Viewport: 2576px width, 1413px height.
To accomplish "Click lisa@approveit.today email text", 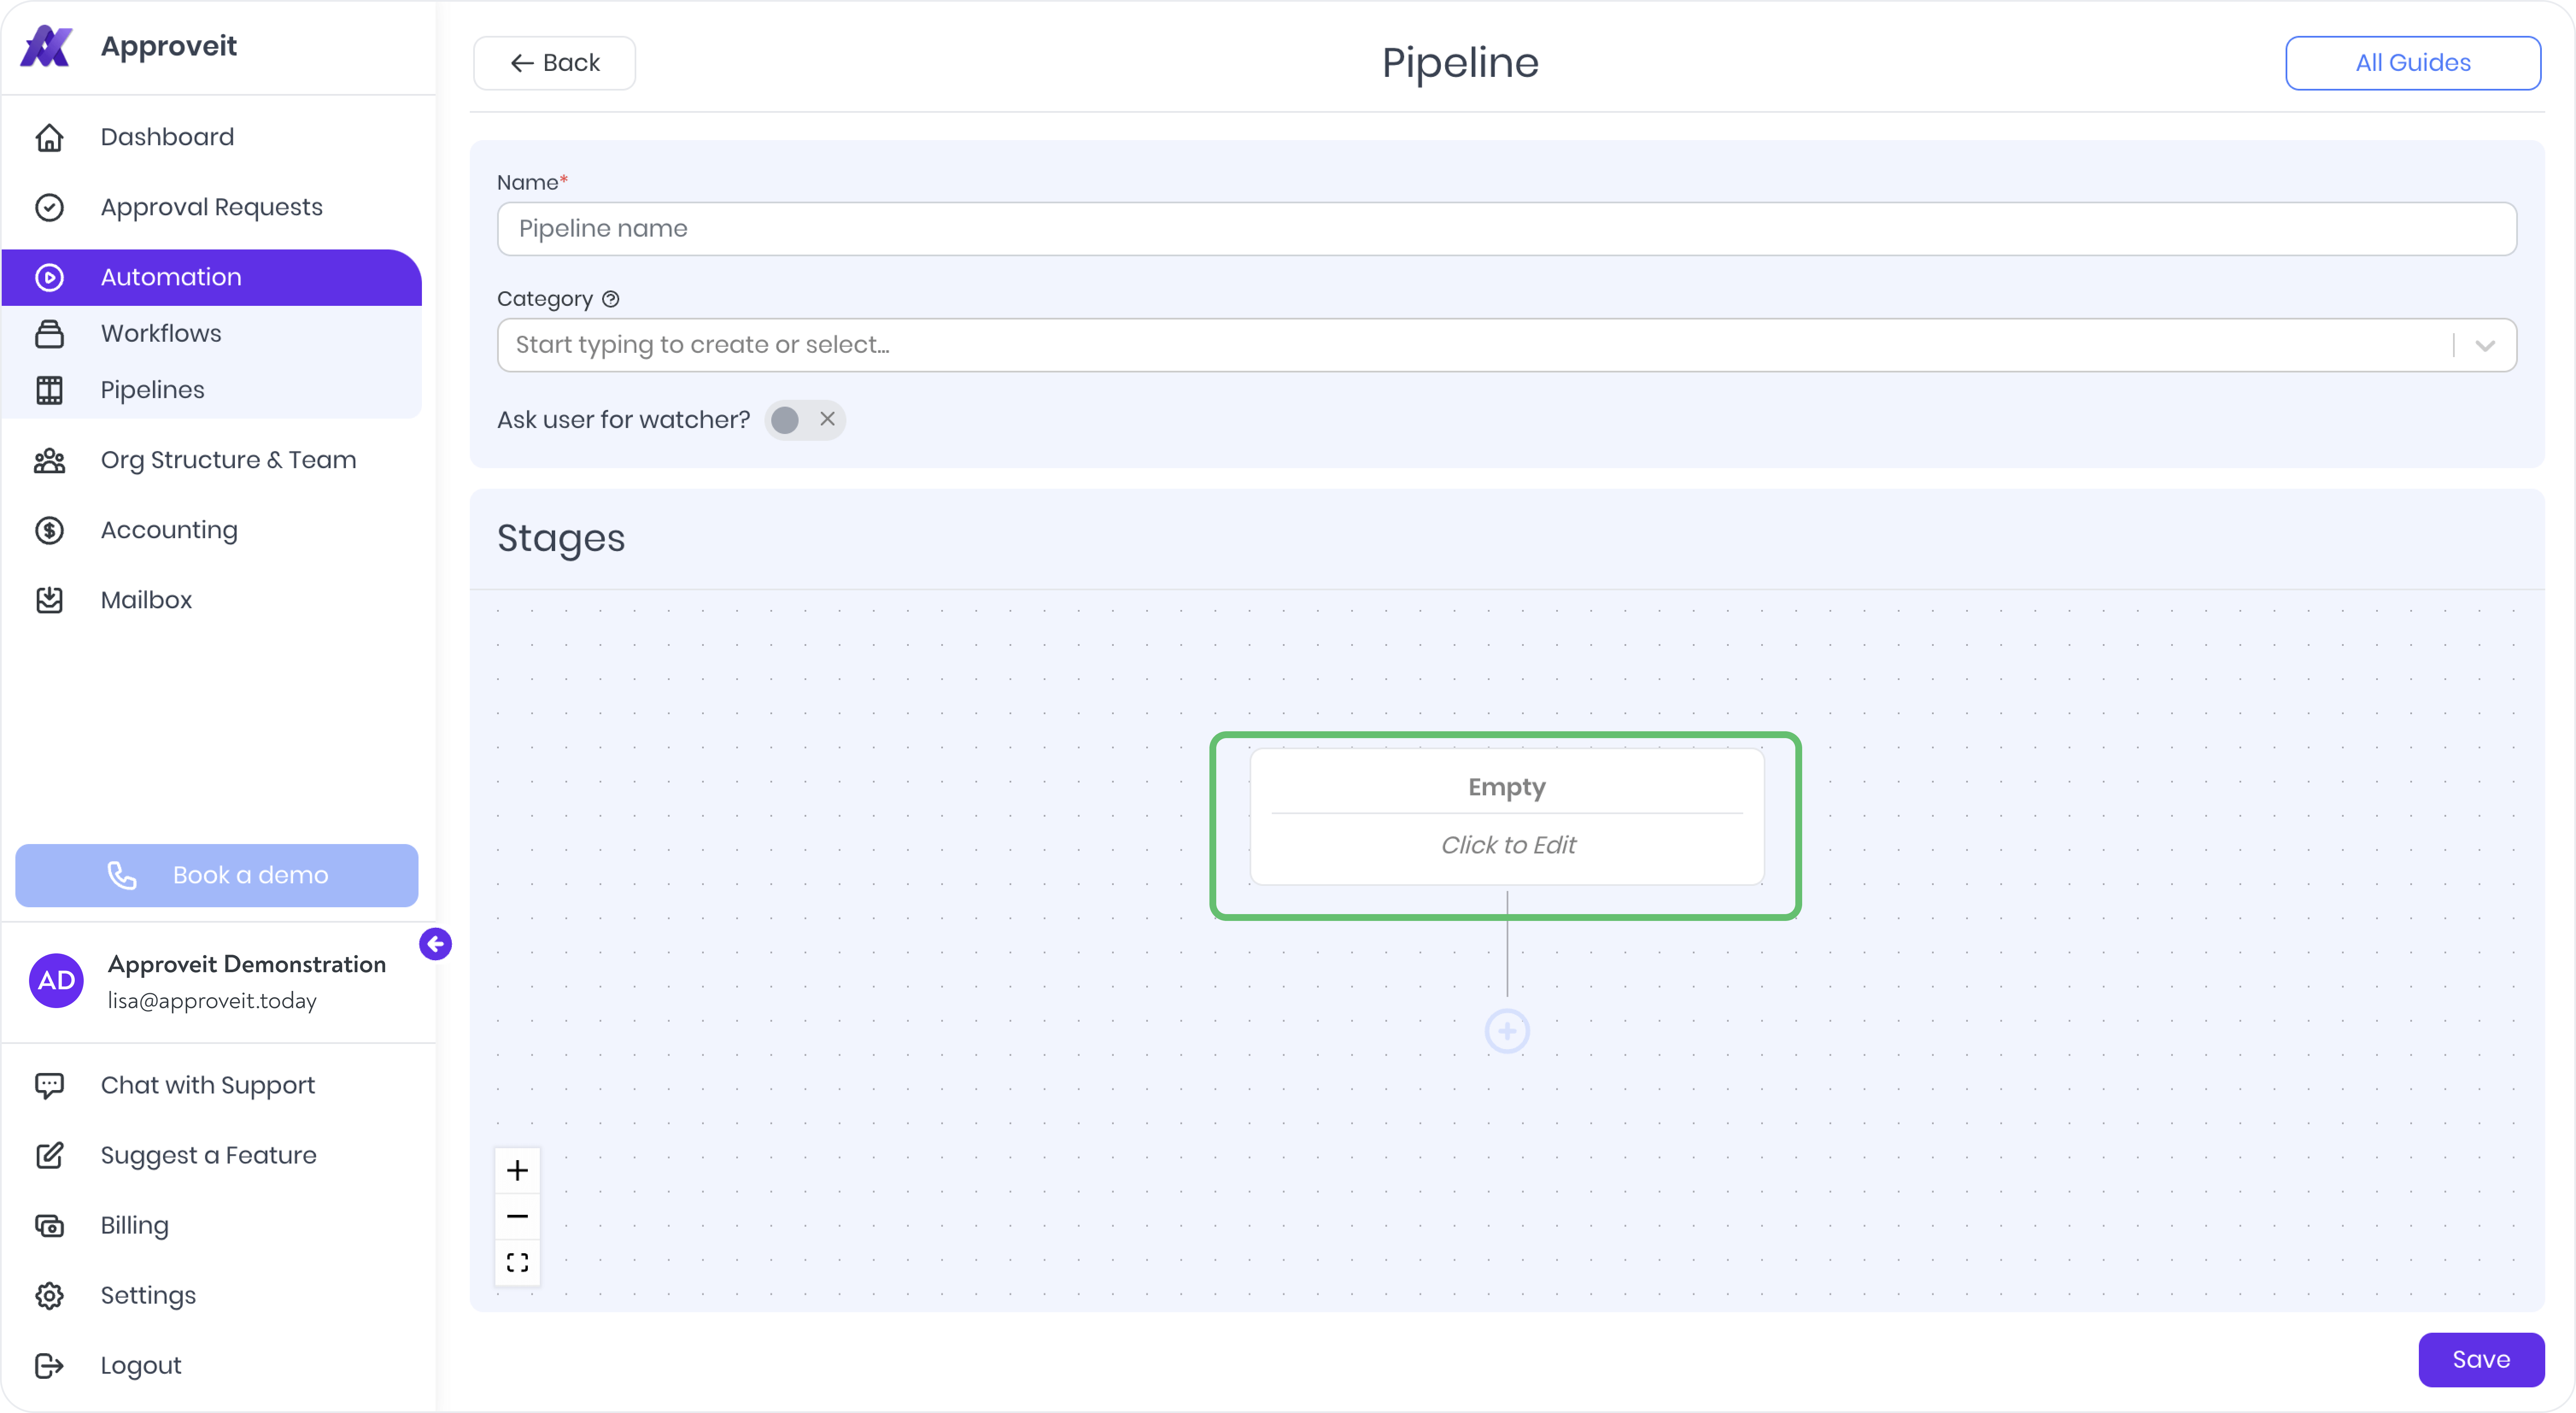I will coord(212,1001).
